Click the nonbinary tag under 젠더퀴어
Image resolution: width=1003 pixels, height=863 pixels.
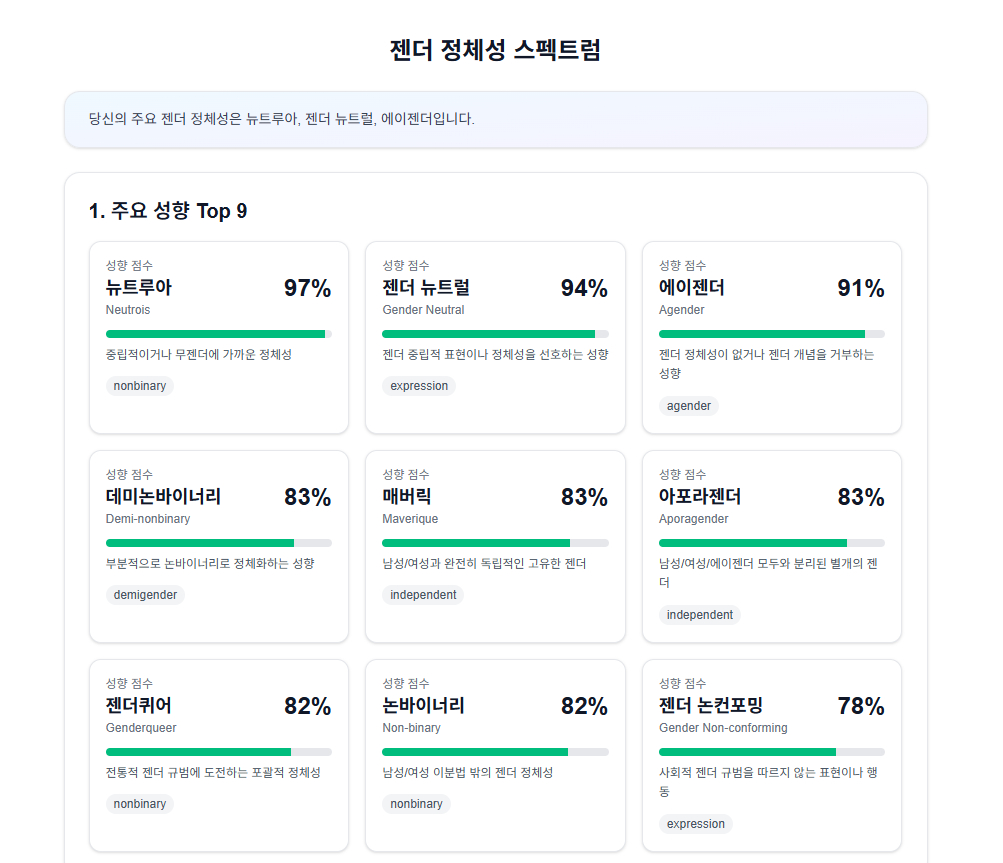pyautogui.click(x=140, y=804)
